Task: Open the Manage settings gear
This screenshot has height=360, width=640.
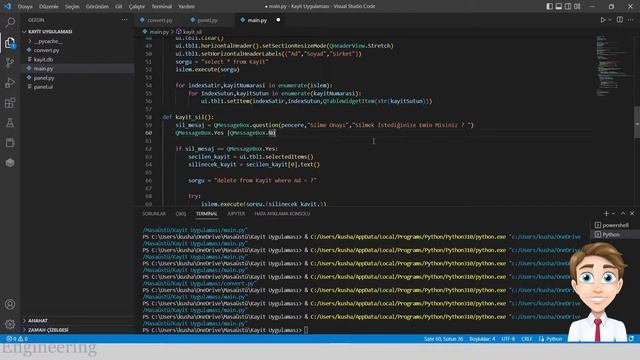Action: click(10, 324)
